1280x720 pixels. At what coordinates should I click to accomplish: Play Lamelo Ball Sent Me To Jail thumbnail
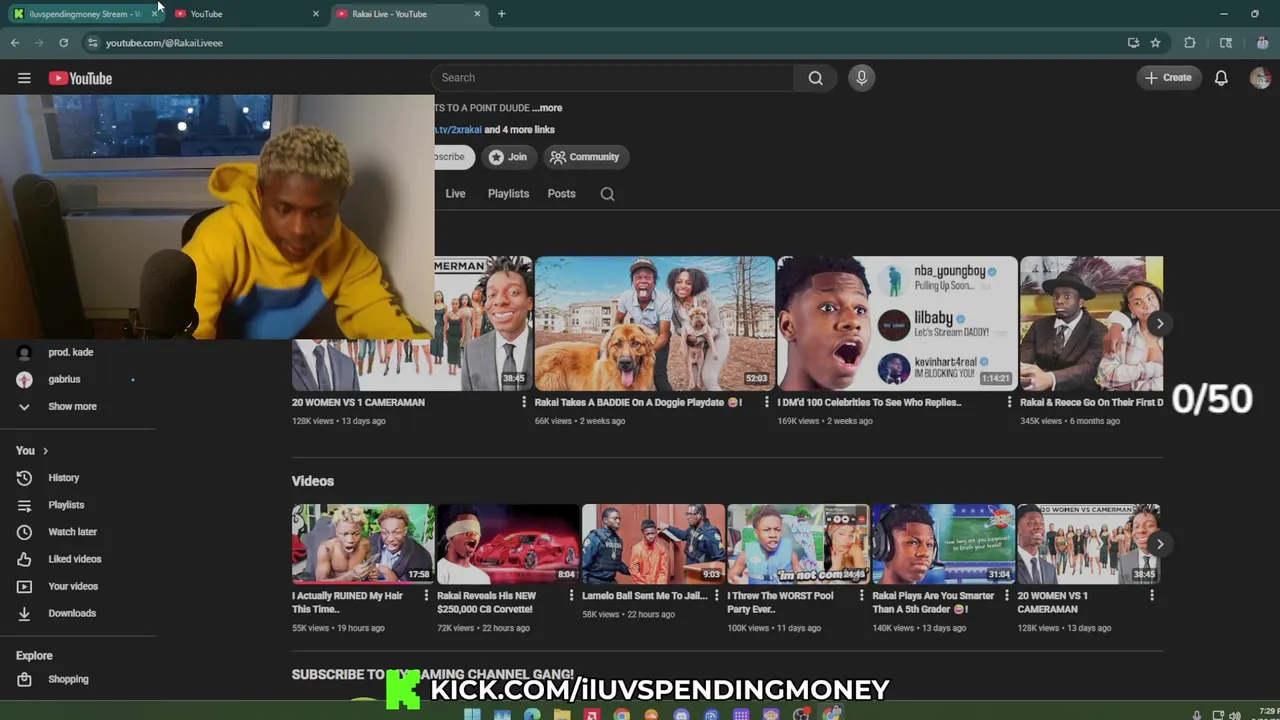click(653, 544)
